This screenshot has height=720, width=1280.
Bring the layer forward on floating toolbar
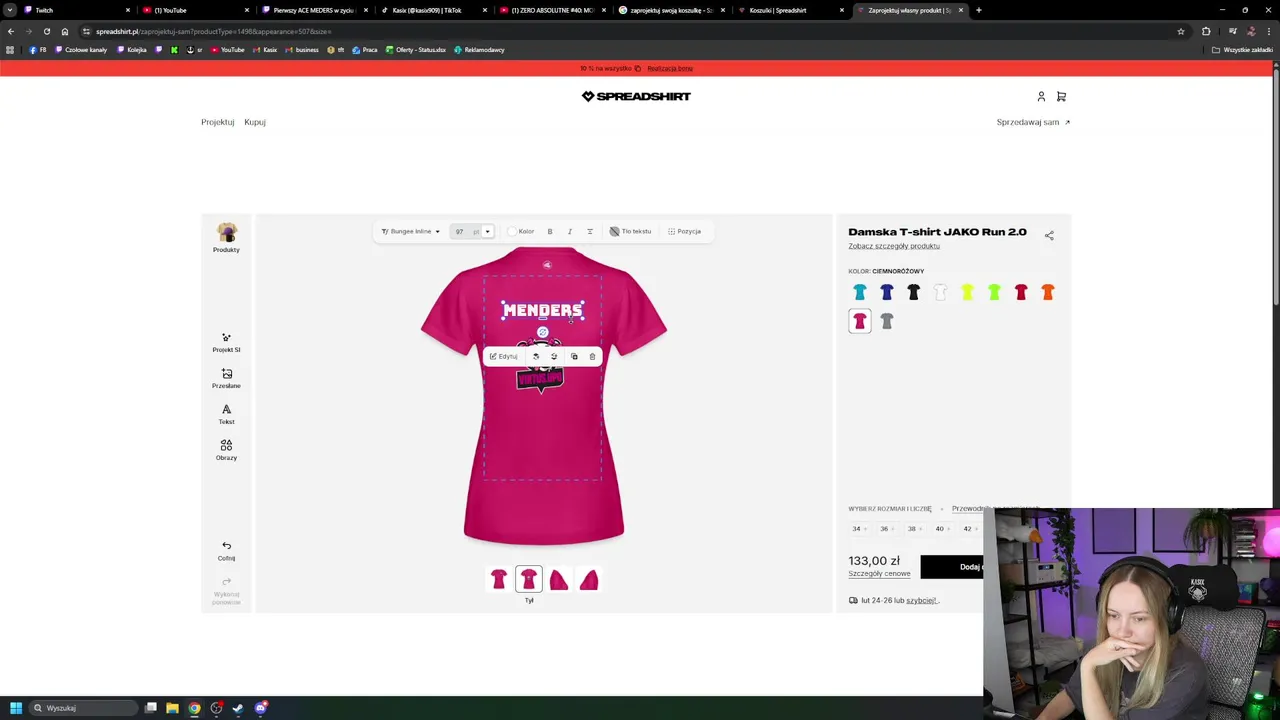(536, 356)
